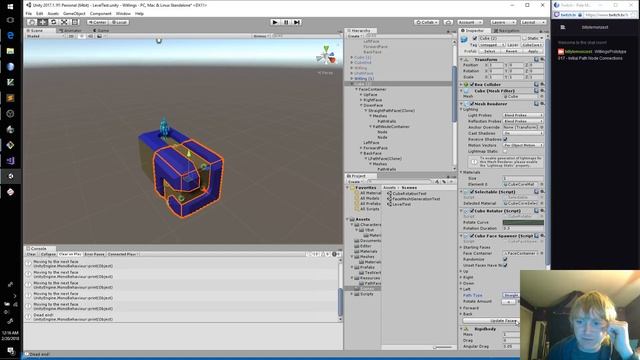
Task: Select PathNodeContainer in Hierarchy
Action: (391, 127)
